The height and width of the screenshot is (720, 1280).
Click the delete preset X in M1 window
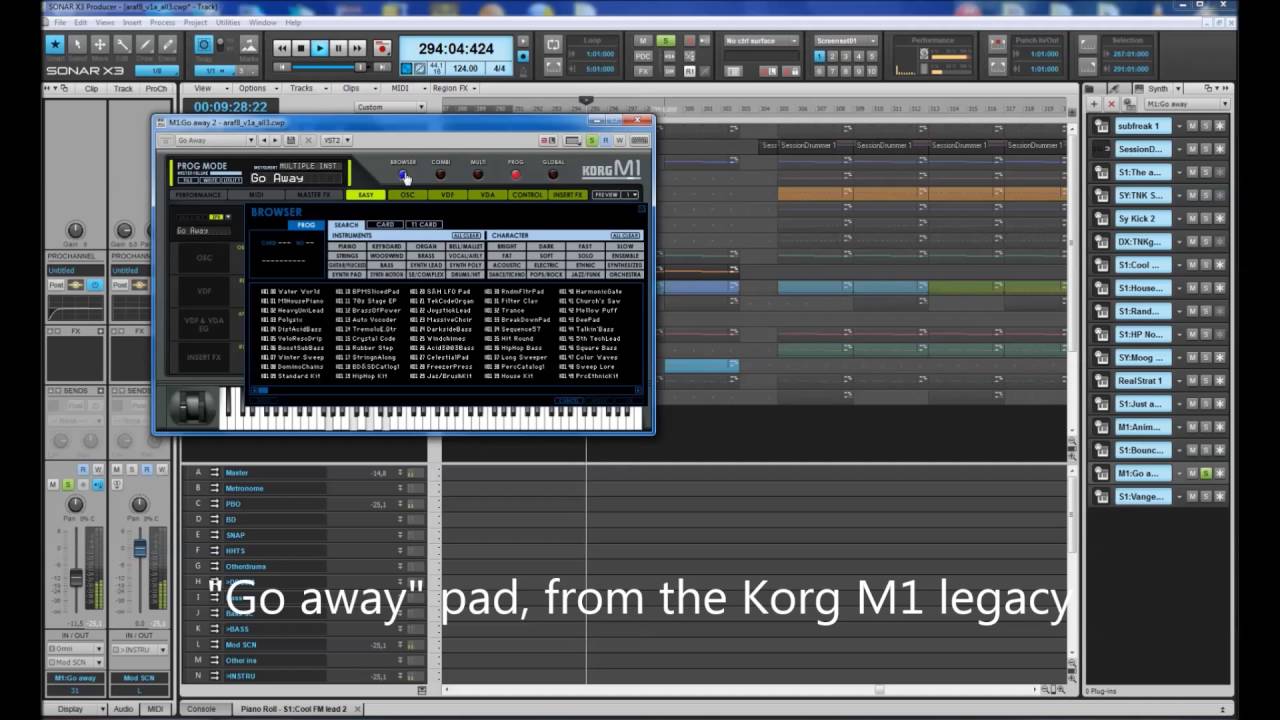[307, 141]
